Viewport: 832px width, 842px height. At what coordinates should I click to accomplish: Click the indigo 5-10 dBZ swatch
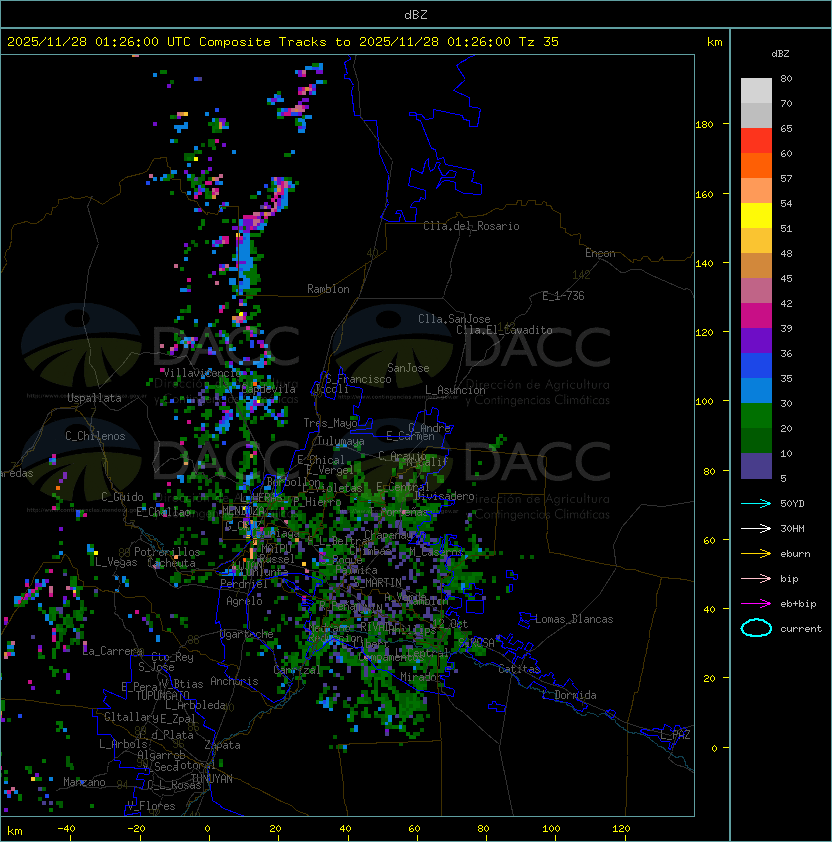pyautogui.click(x=756, y=466)
